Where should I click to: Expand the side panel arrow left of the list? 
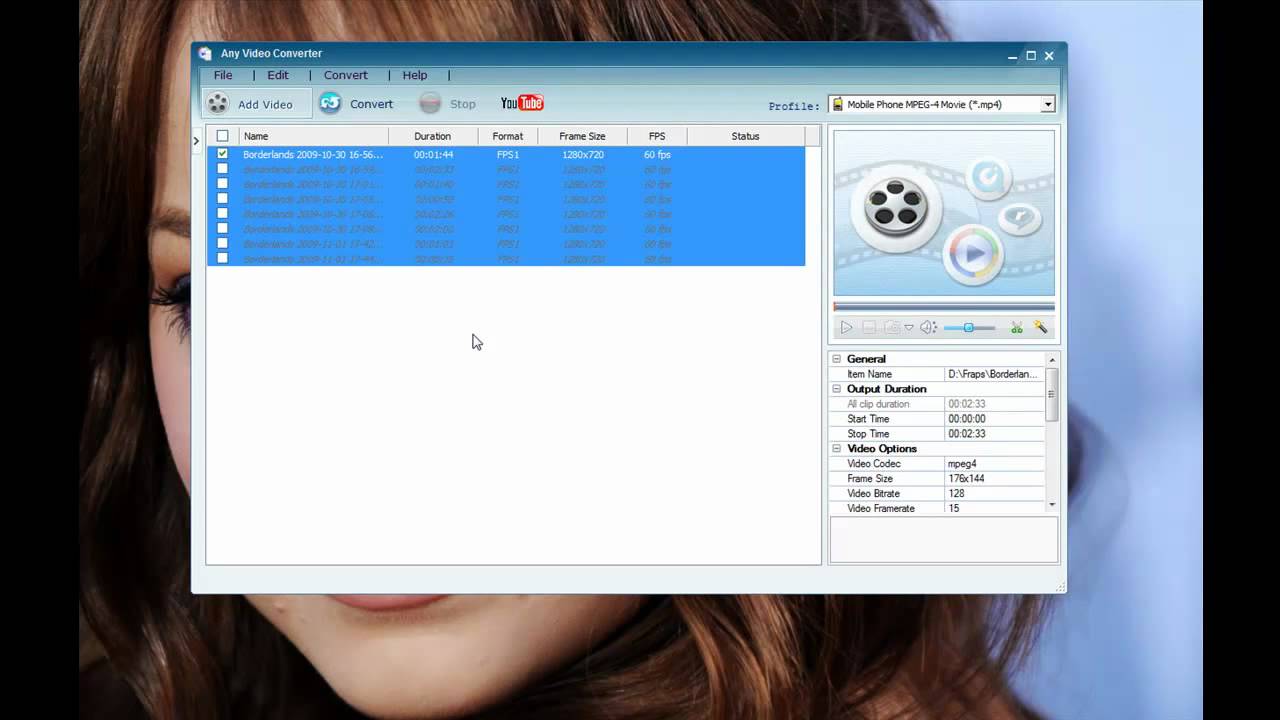pyautogui.click(x=196, y=141)
